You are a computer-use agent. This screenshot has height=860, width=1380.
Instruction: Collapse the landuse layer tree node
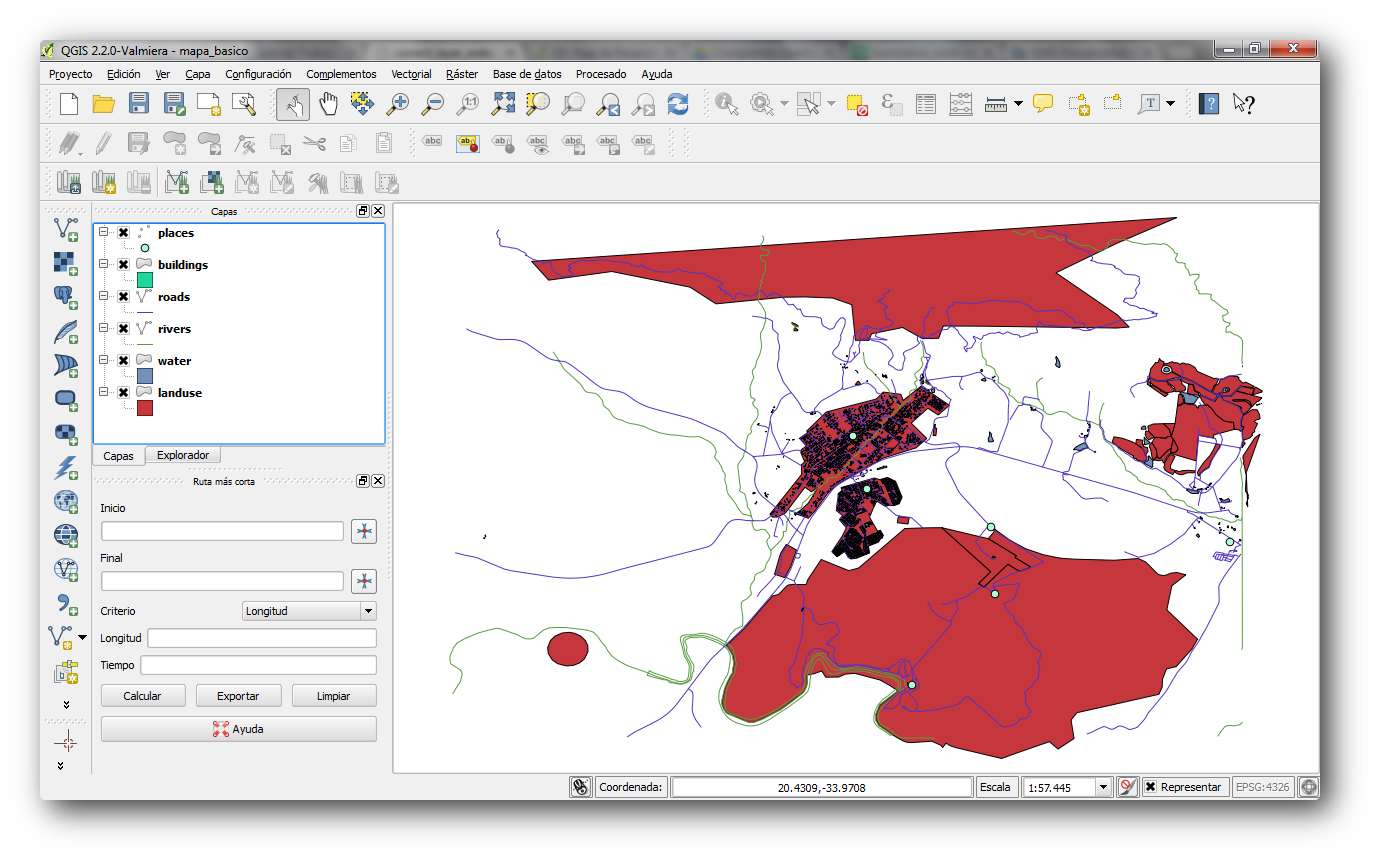coord(104,393)
